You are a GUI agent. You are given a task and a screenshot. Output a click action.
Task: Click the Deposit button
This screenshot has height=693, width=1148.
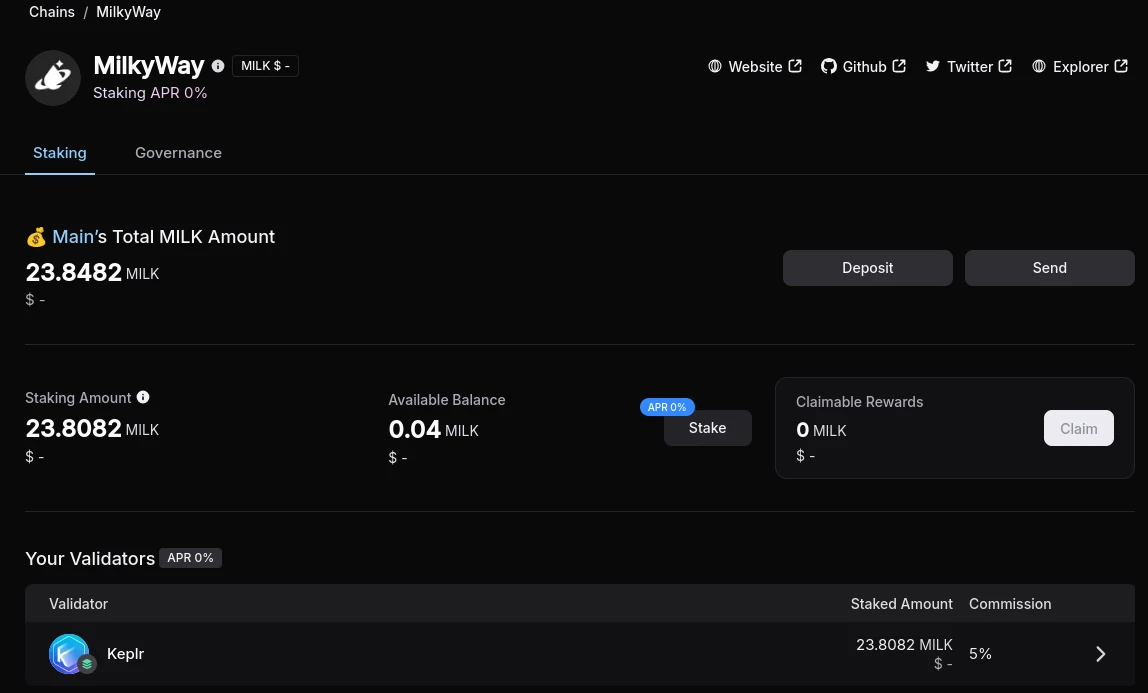868,268
